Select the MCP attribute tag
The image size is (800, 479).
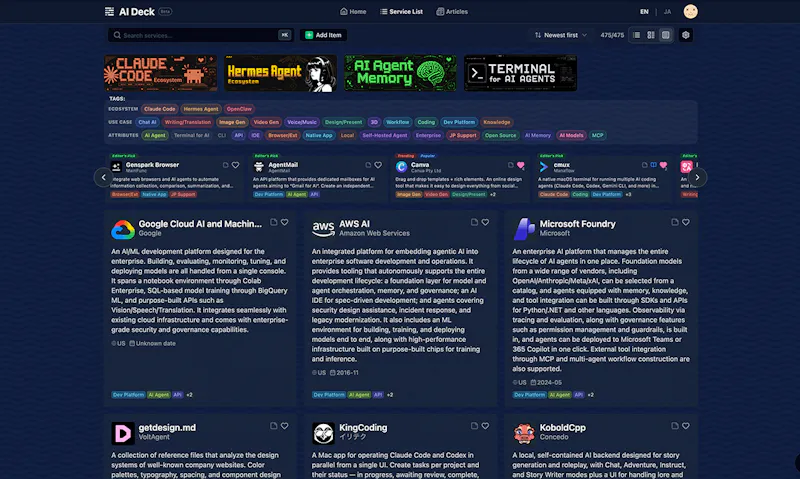tap(597, 135)
